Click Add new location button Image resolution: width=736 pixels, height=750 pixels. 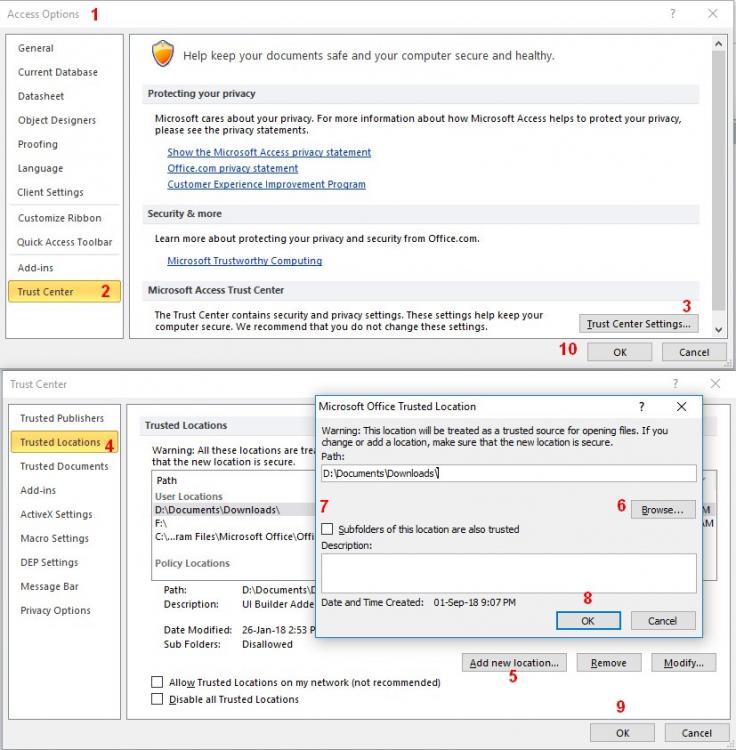tap(514, 663)
